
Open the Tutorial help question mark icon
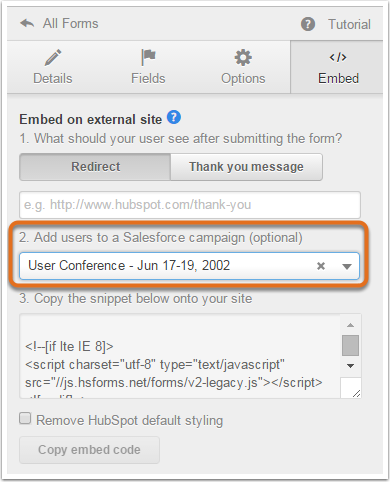(308, 24)
